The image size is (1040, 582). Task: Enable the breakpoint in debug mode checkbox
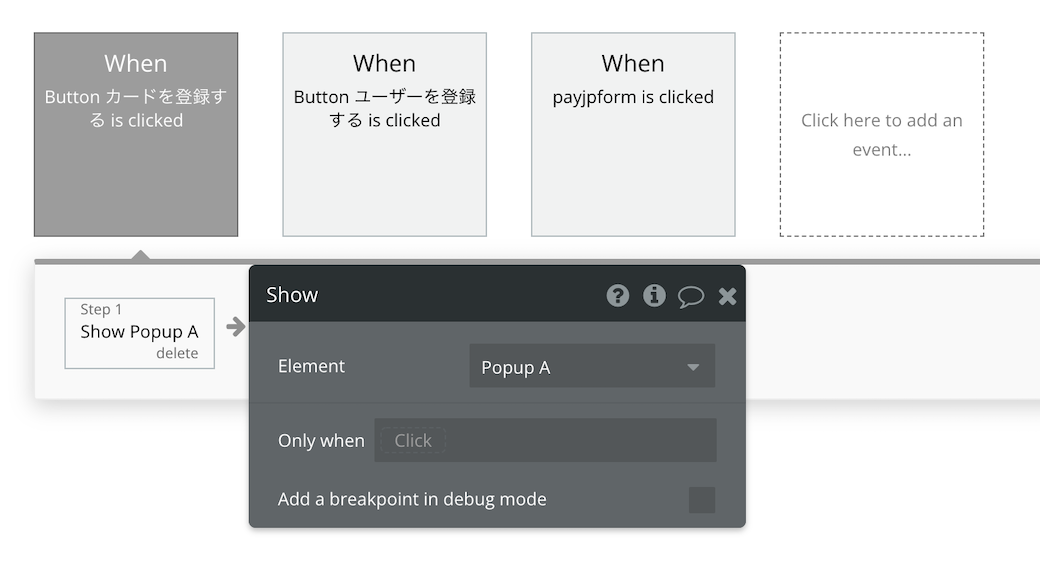702,500
